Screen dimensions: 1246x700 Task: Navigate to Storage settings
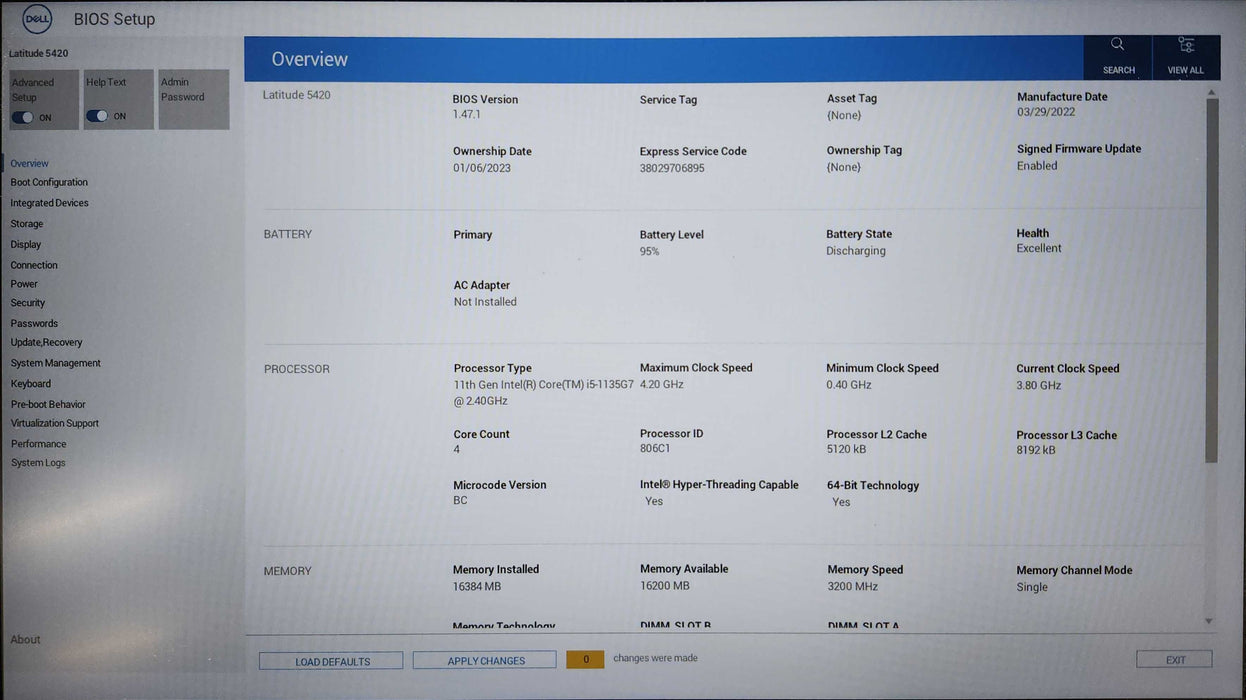[x=26, y=223]
